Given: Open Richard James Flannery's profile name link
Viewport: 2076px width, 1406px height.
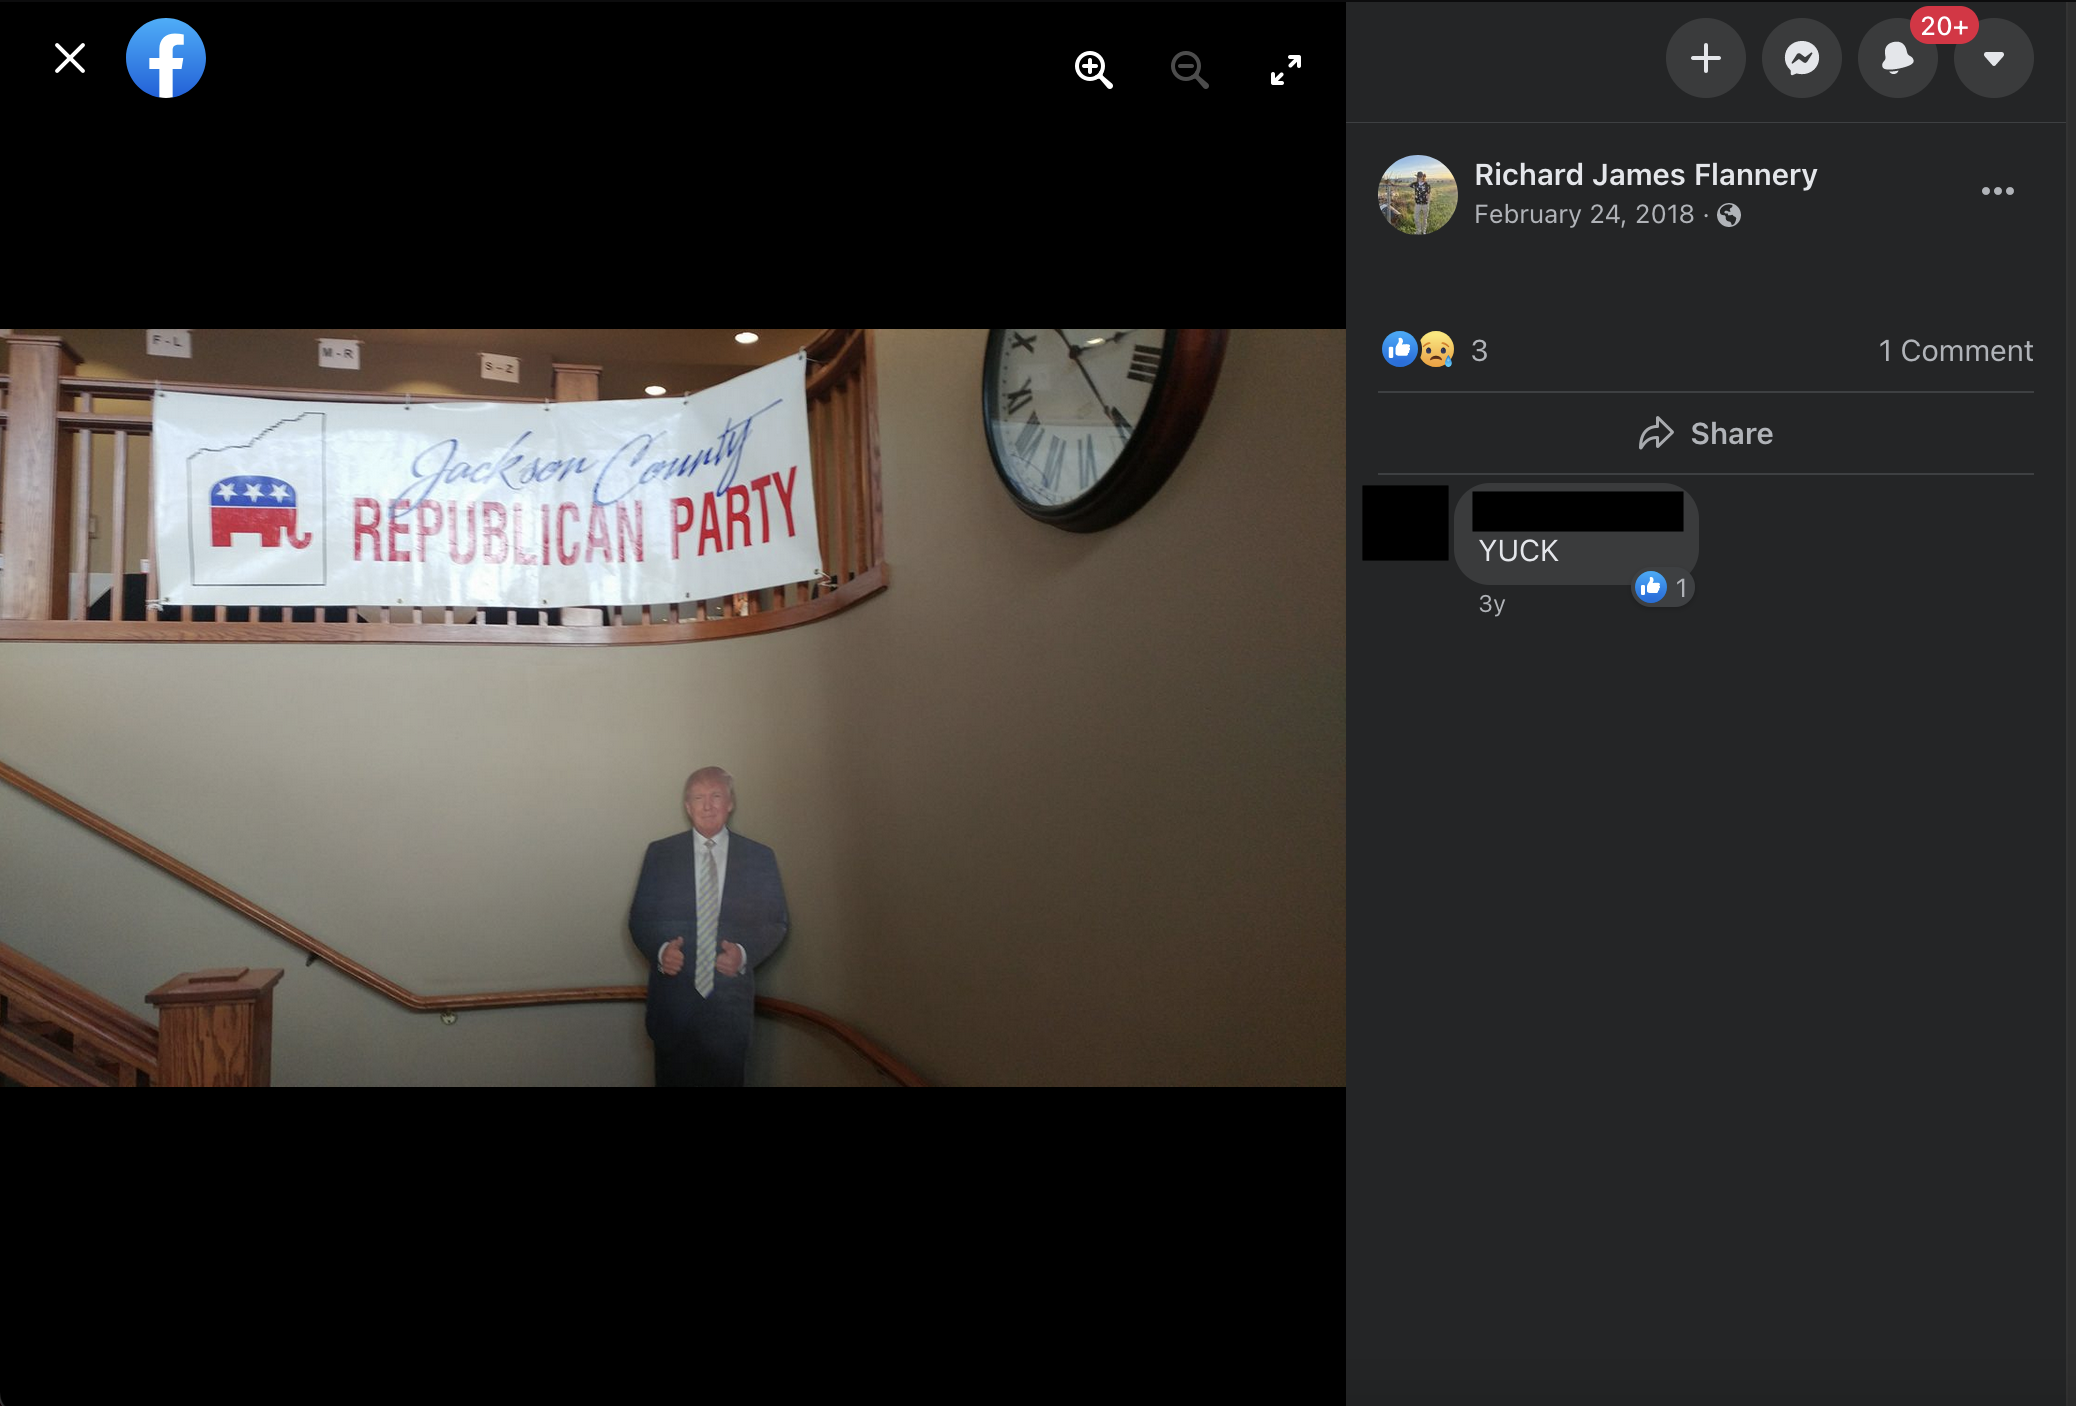Looking at the screenshot, I should pos(1645,175).
